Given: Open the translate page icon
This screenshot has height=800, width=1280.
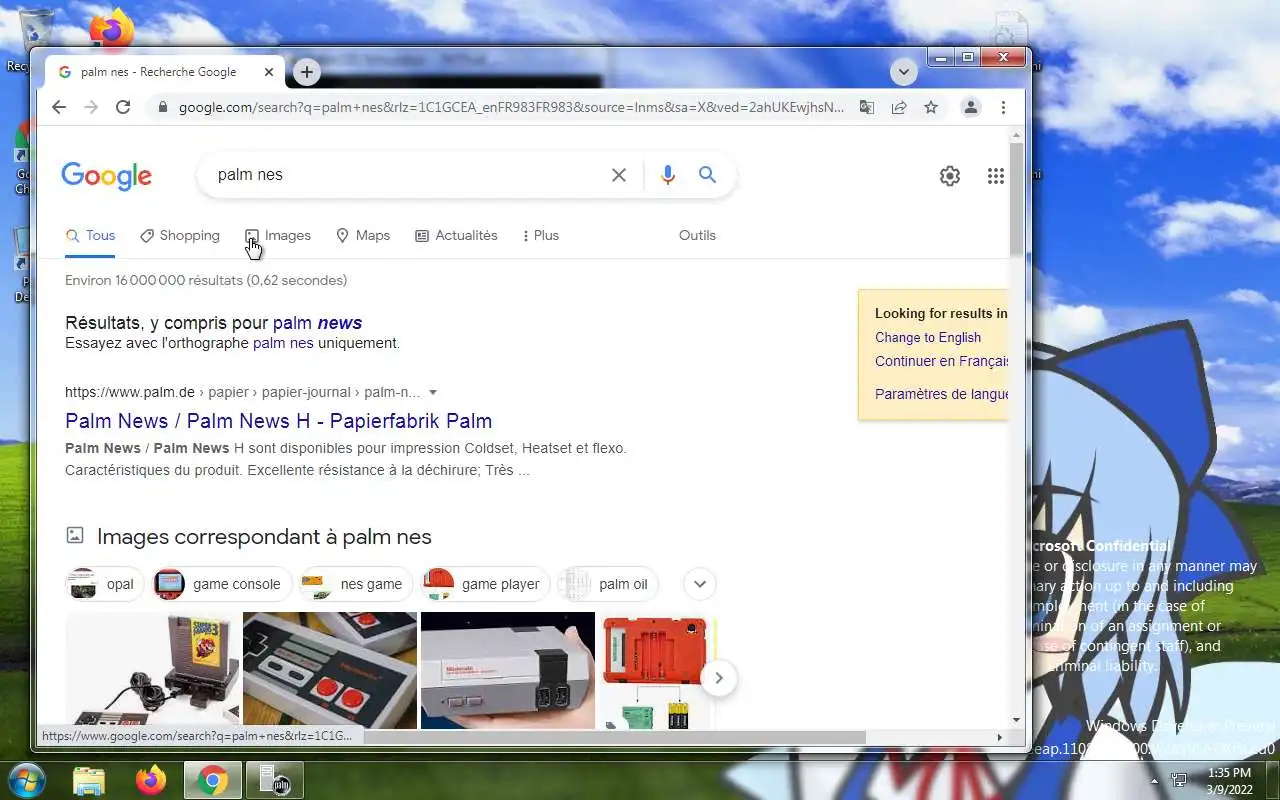Looking at the screenshot, I should tap(867, 107).
